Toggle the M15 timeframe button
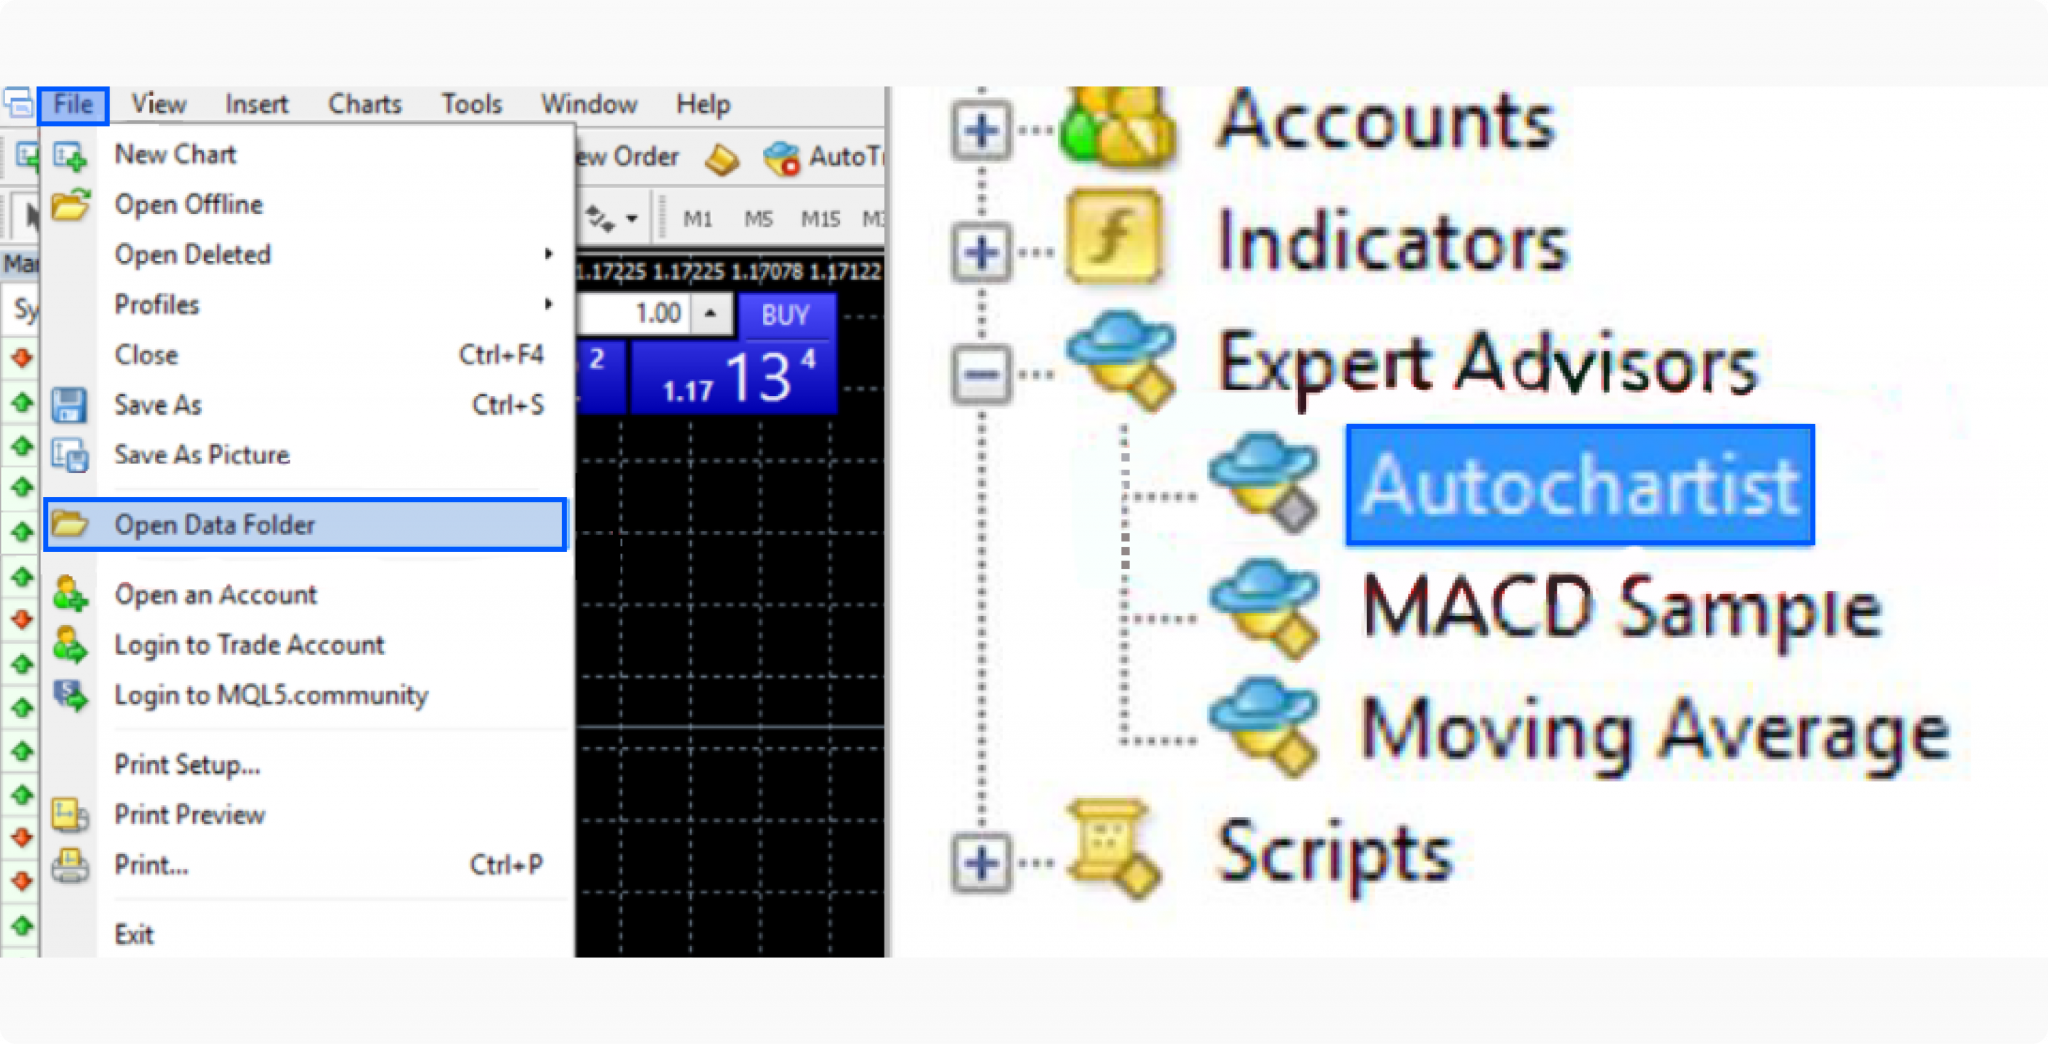Screen dimensions: 2048x1044 pos(820,218)
